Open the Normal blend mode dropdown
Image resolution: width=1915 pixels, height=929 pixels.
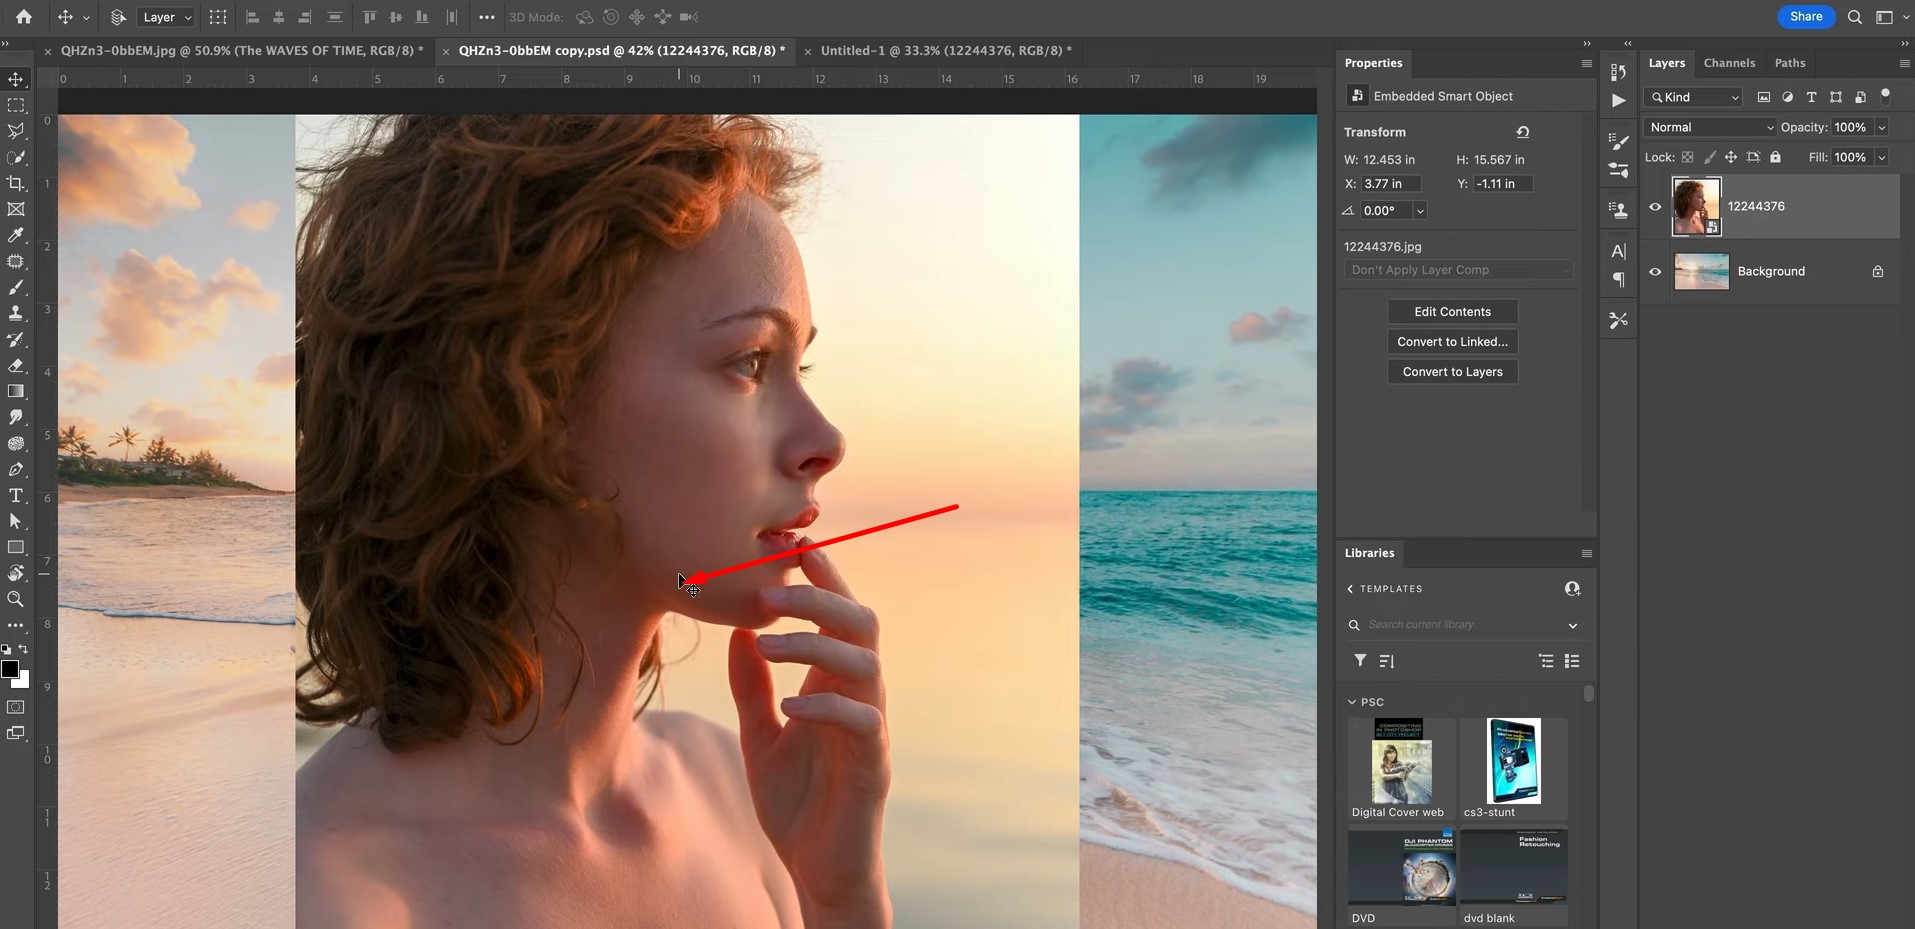[1710, 127]
